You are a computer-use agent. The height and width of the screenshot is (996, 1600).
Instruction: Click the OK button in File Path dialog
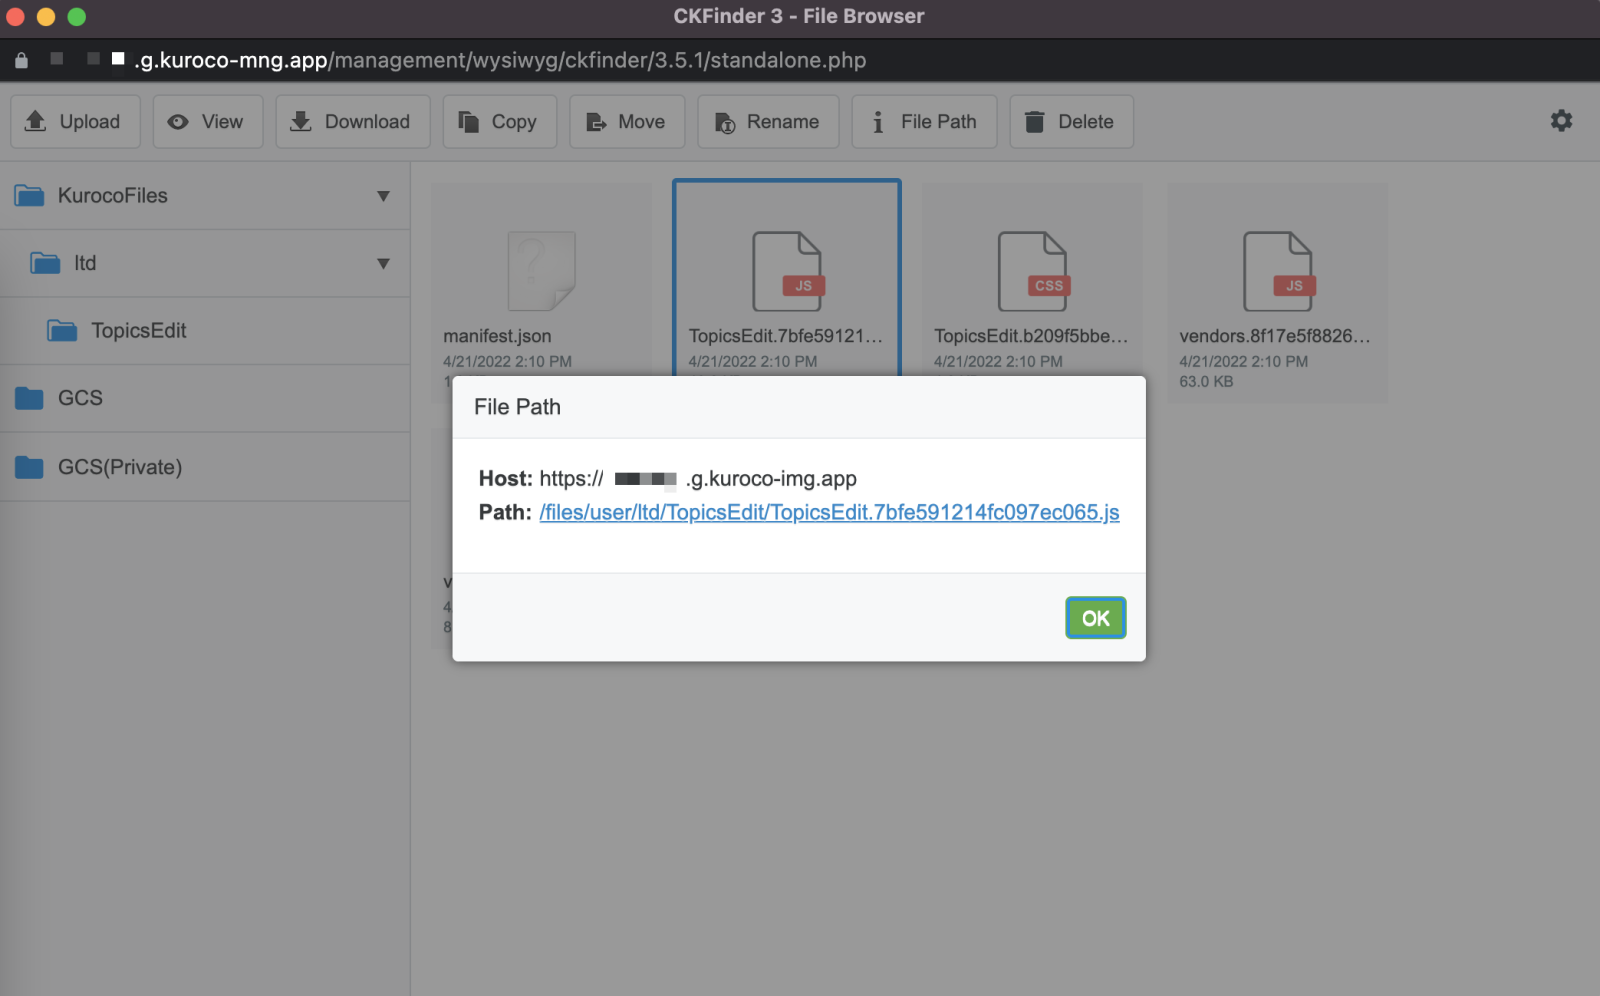click(x=1095, y=617)
